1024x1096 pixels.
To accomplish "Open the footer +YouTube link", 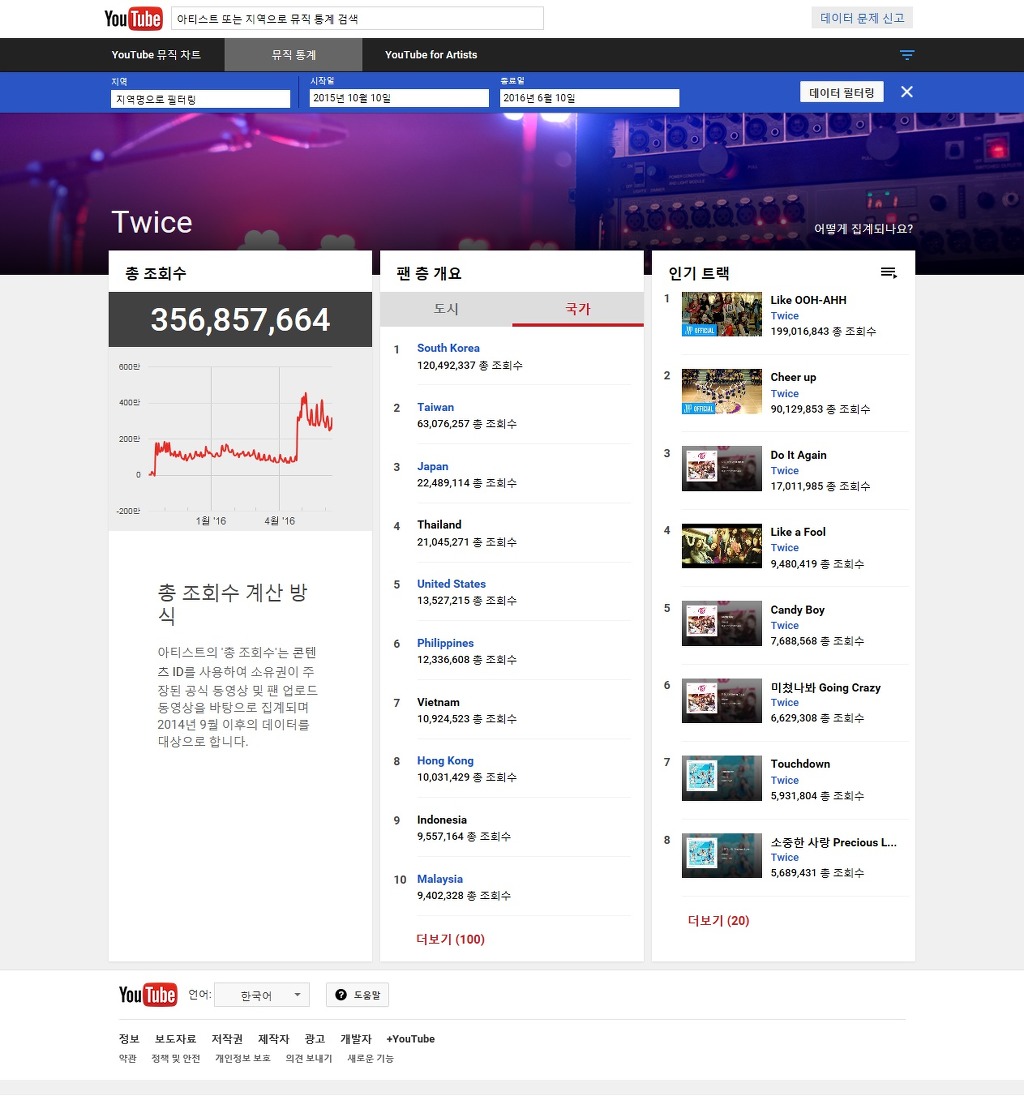I will 410,1039.
